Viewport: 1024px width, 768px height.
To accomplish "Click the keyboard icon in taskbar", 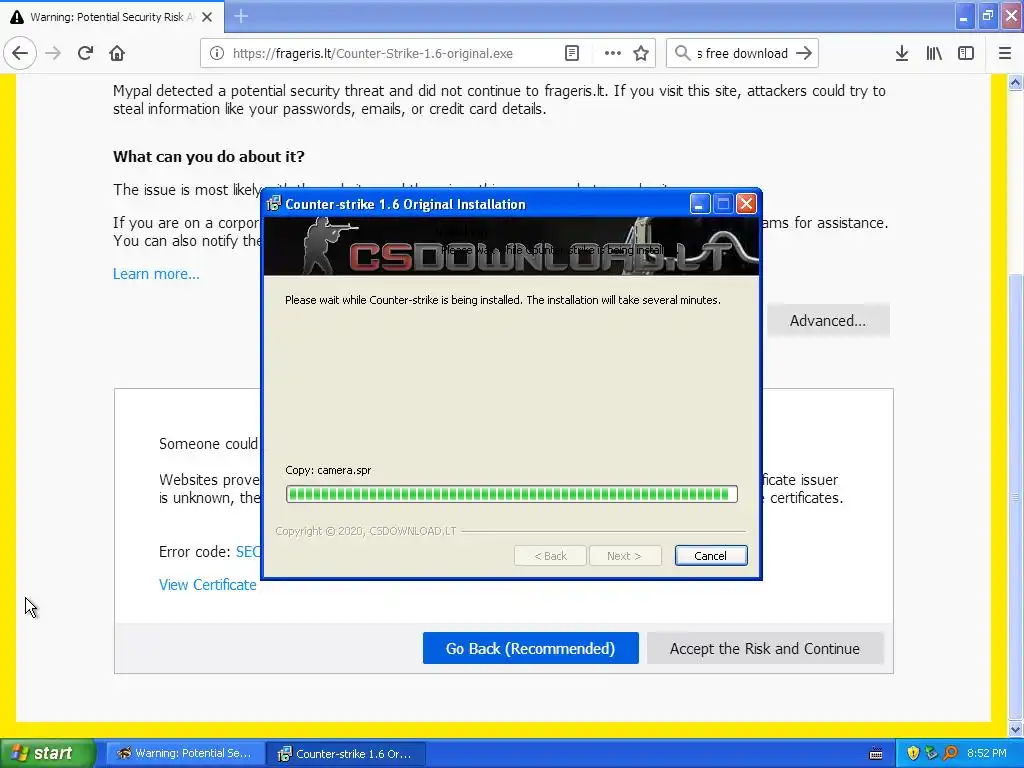I will (x=876, y=754).
